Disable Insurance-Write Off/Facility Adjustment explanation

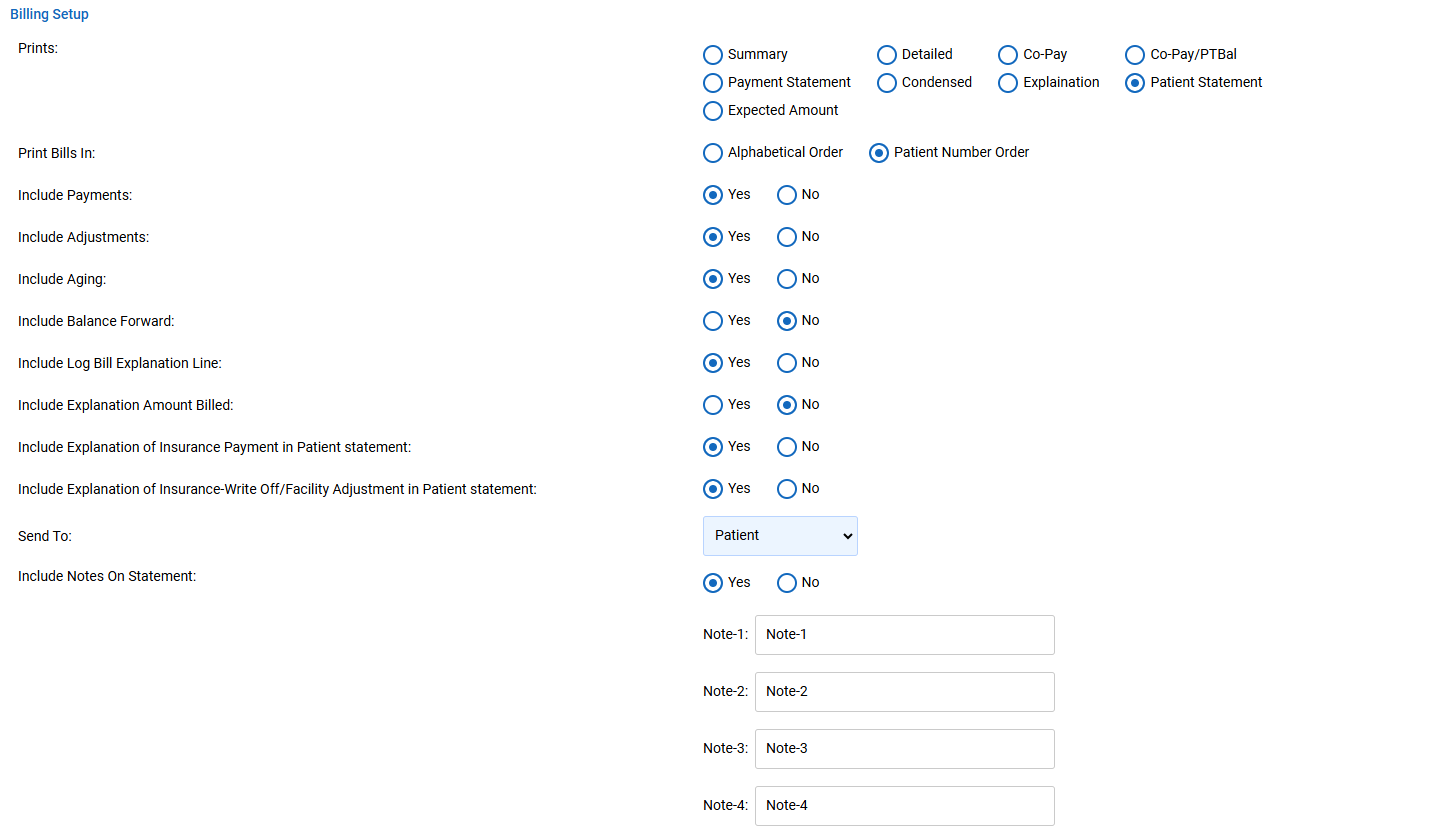coord(787,489)
